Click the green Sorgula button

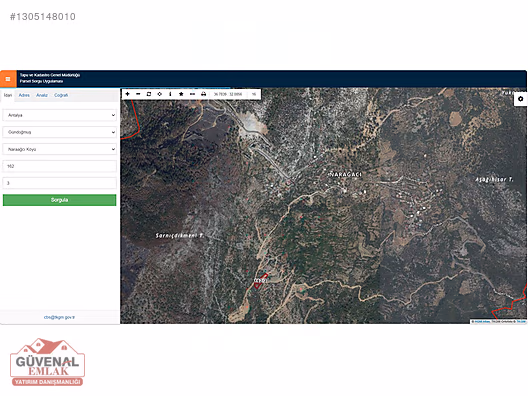point(60,200)
